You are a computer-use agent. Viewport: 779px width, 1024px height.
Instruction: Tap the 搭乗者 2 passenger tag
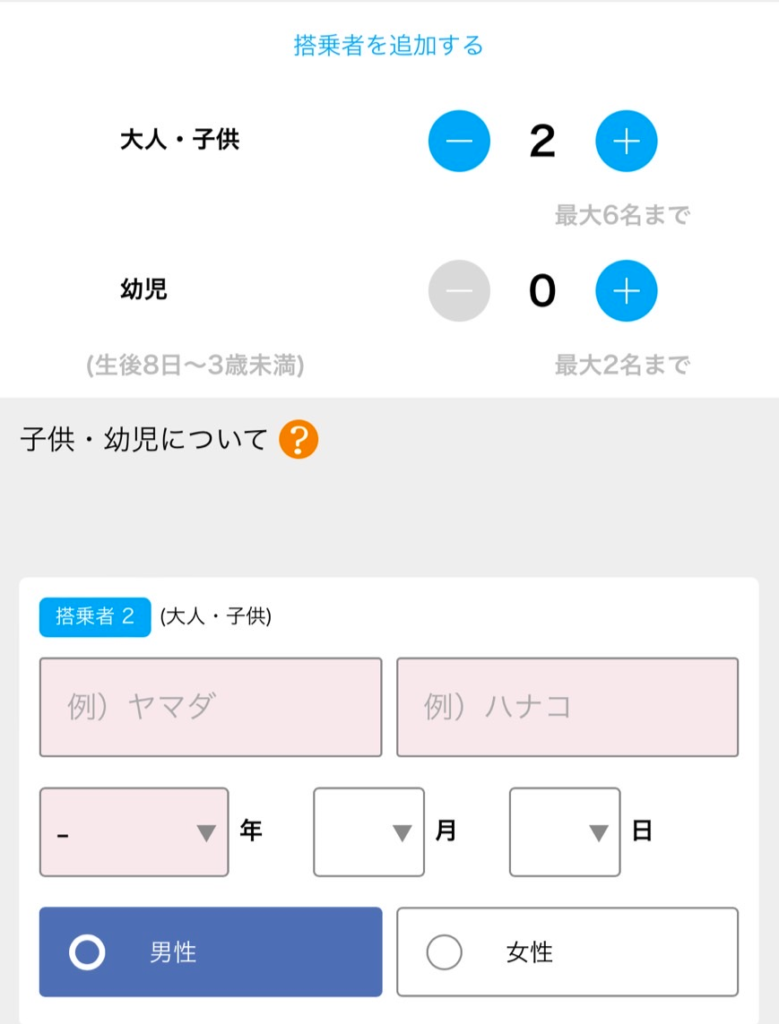(95, 617)
